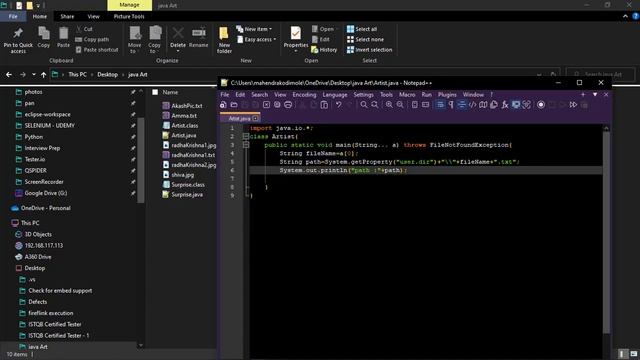Click Print icon in Notepad++ toolbar
The width and height of the screenshot is (640, 360).
(x=288, y=105)
